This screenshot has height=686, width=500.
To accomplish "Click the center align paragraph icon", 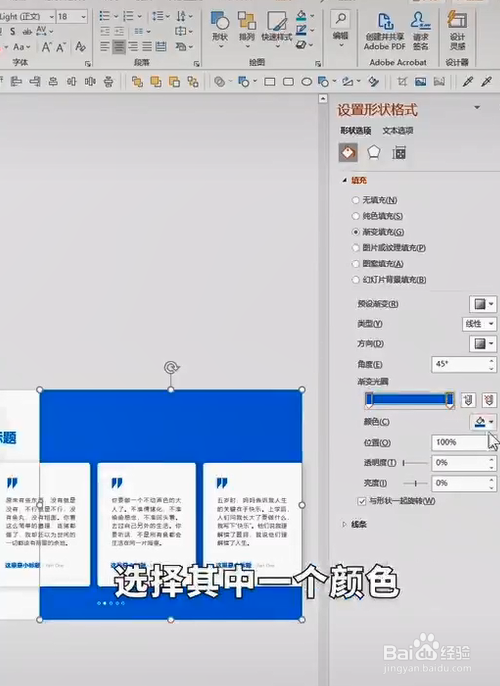I will click(119, 46).
